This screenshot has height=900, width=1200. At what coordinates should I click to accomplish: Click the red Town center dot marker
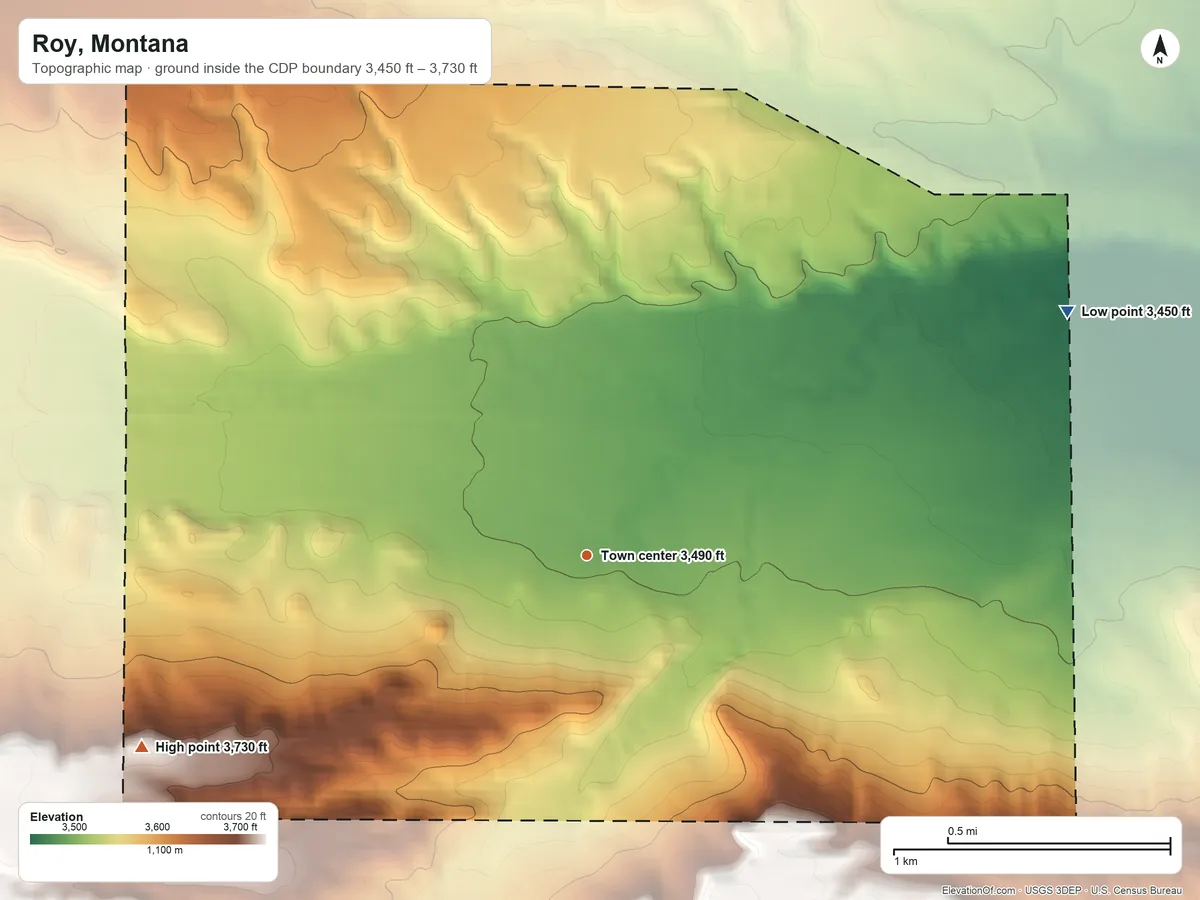click(586, 555)
